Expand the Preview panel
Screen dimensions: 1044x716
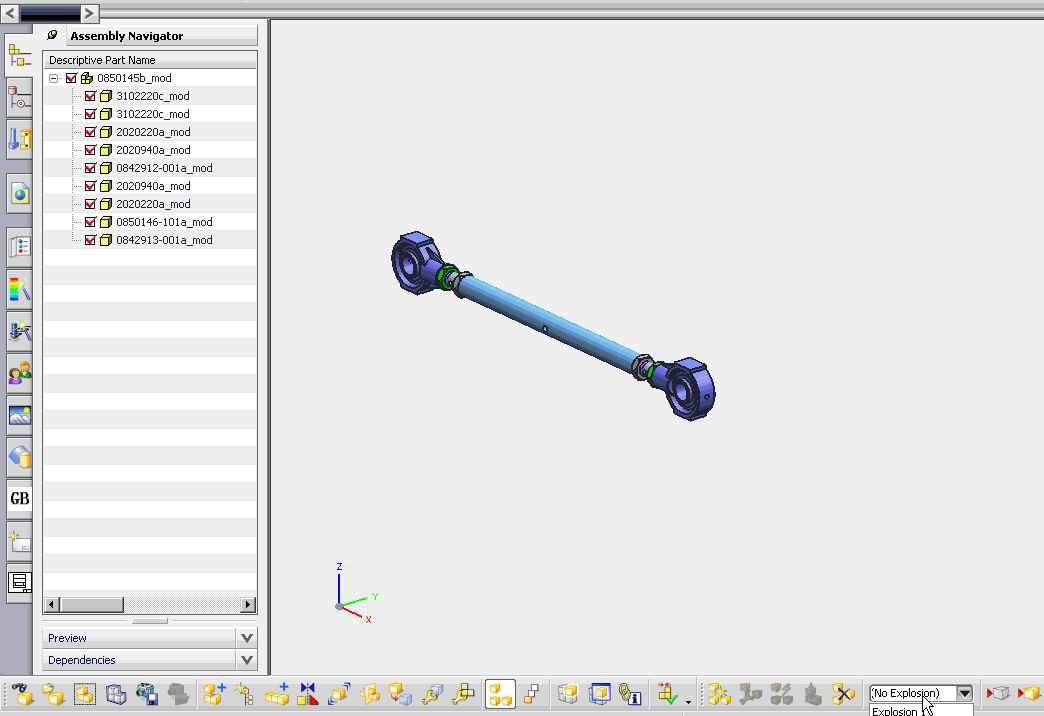click(x=246, y=638)
